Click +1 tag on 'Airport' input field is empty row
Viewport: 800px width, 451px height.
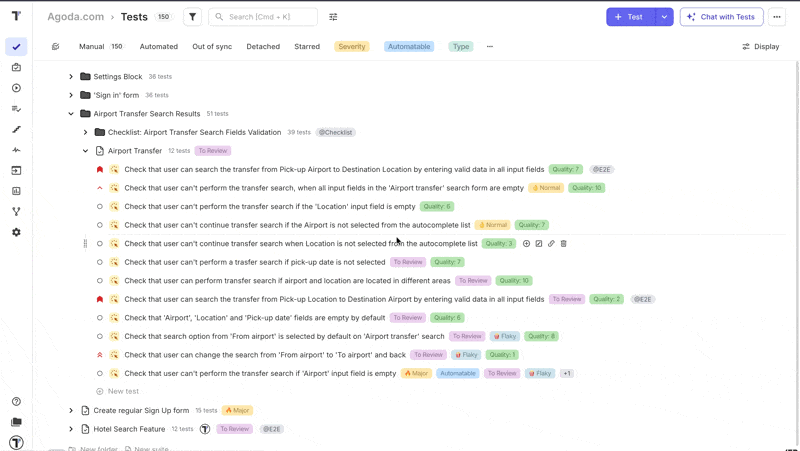(567, 373)
